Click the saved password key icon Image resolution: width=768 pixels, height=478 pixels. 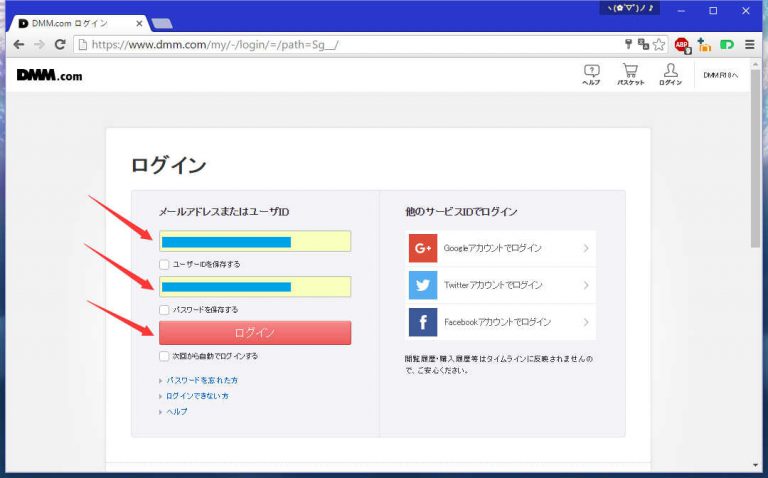(x=628, y=44)
